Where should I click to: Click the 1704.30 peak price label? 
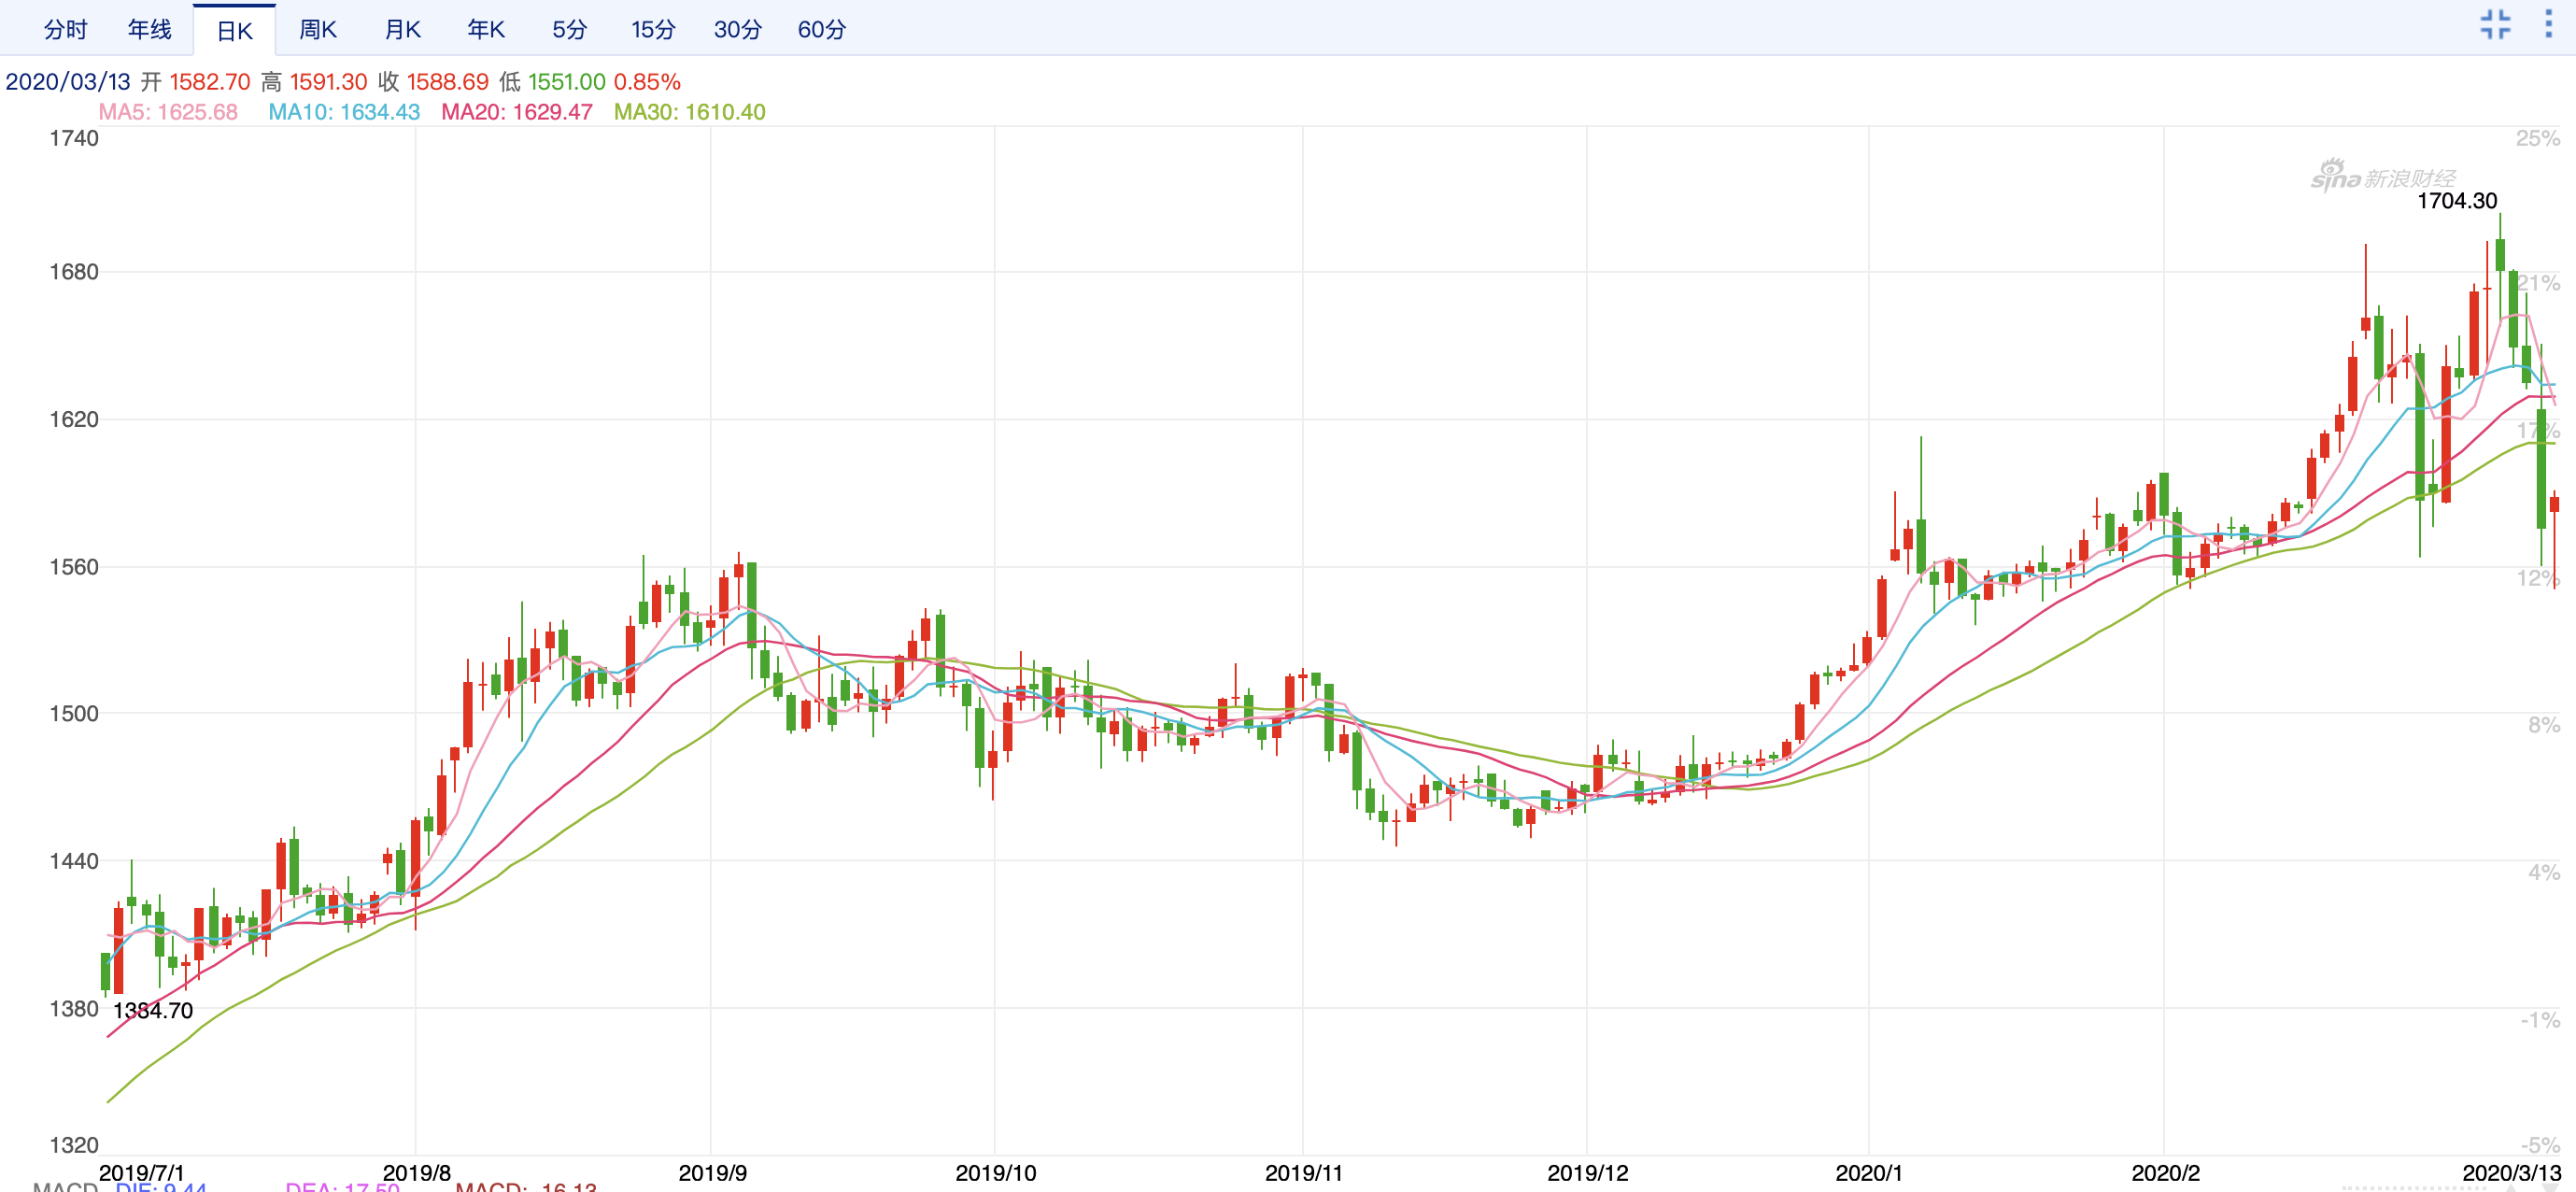2457,201
